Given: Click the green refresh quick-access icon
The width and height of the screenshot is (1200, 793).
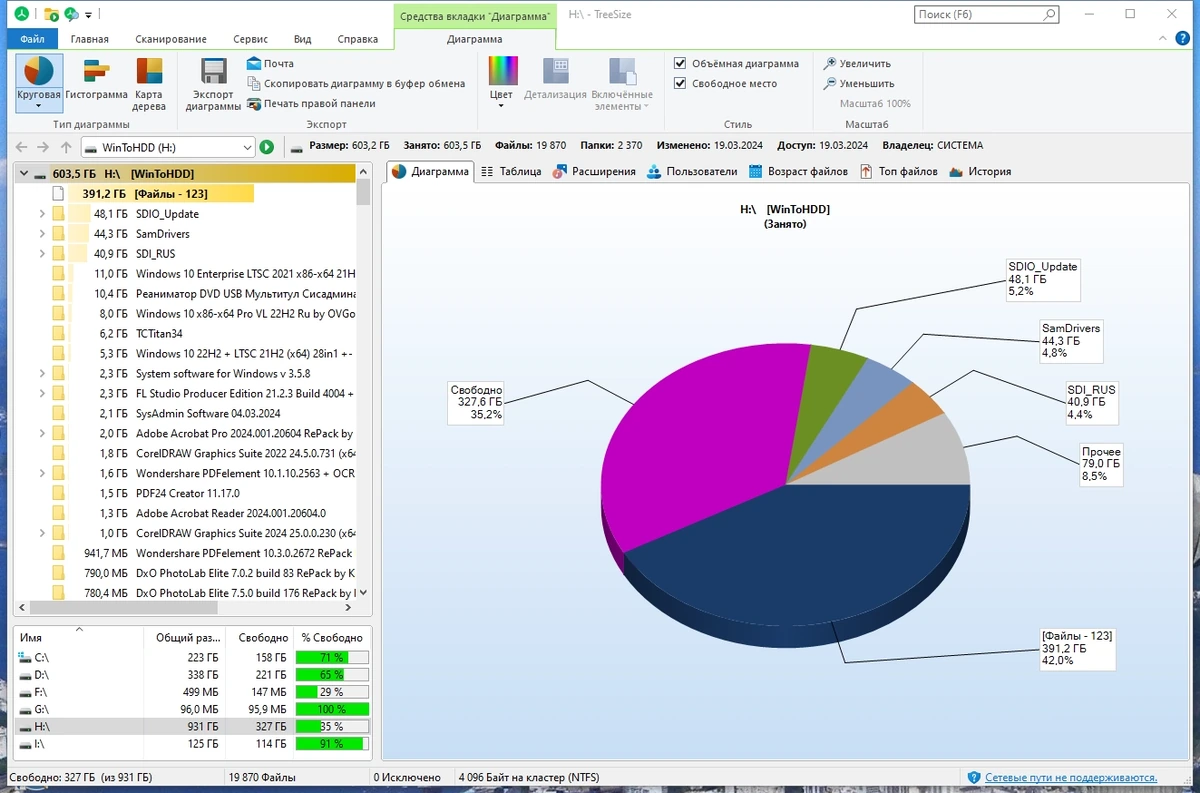Looking at the screenshot, I should tap(71, 15).
